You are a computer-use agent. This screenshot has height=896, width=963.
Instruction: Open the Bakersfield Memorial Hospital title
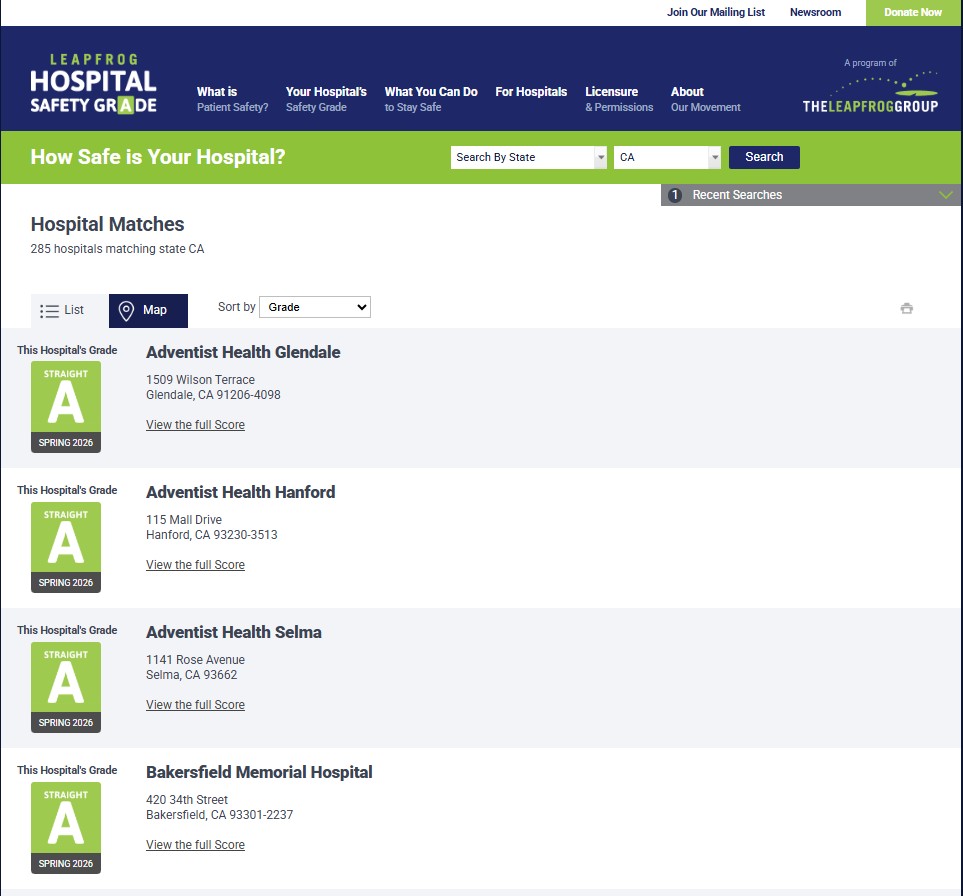pyautogui.click(x=259, y=772)
